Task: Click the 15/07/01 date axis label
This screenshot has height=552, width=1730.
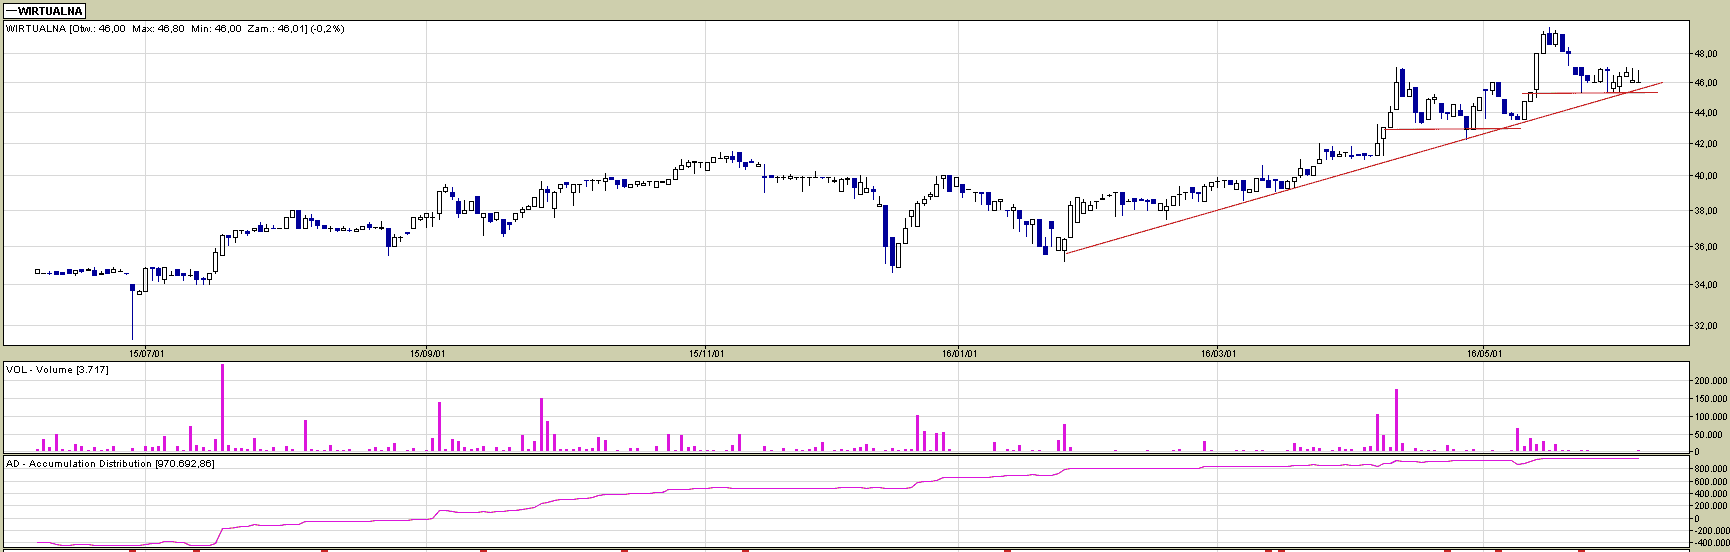Action: point(146,353)
